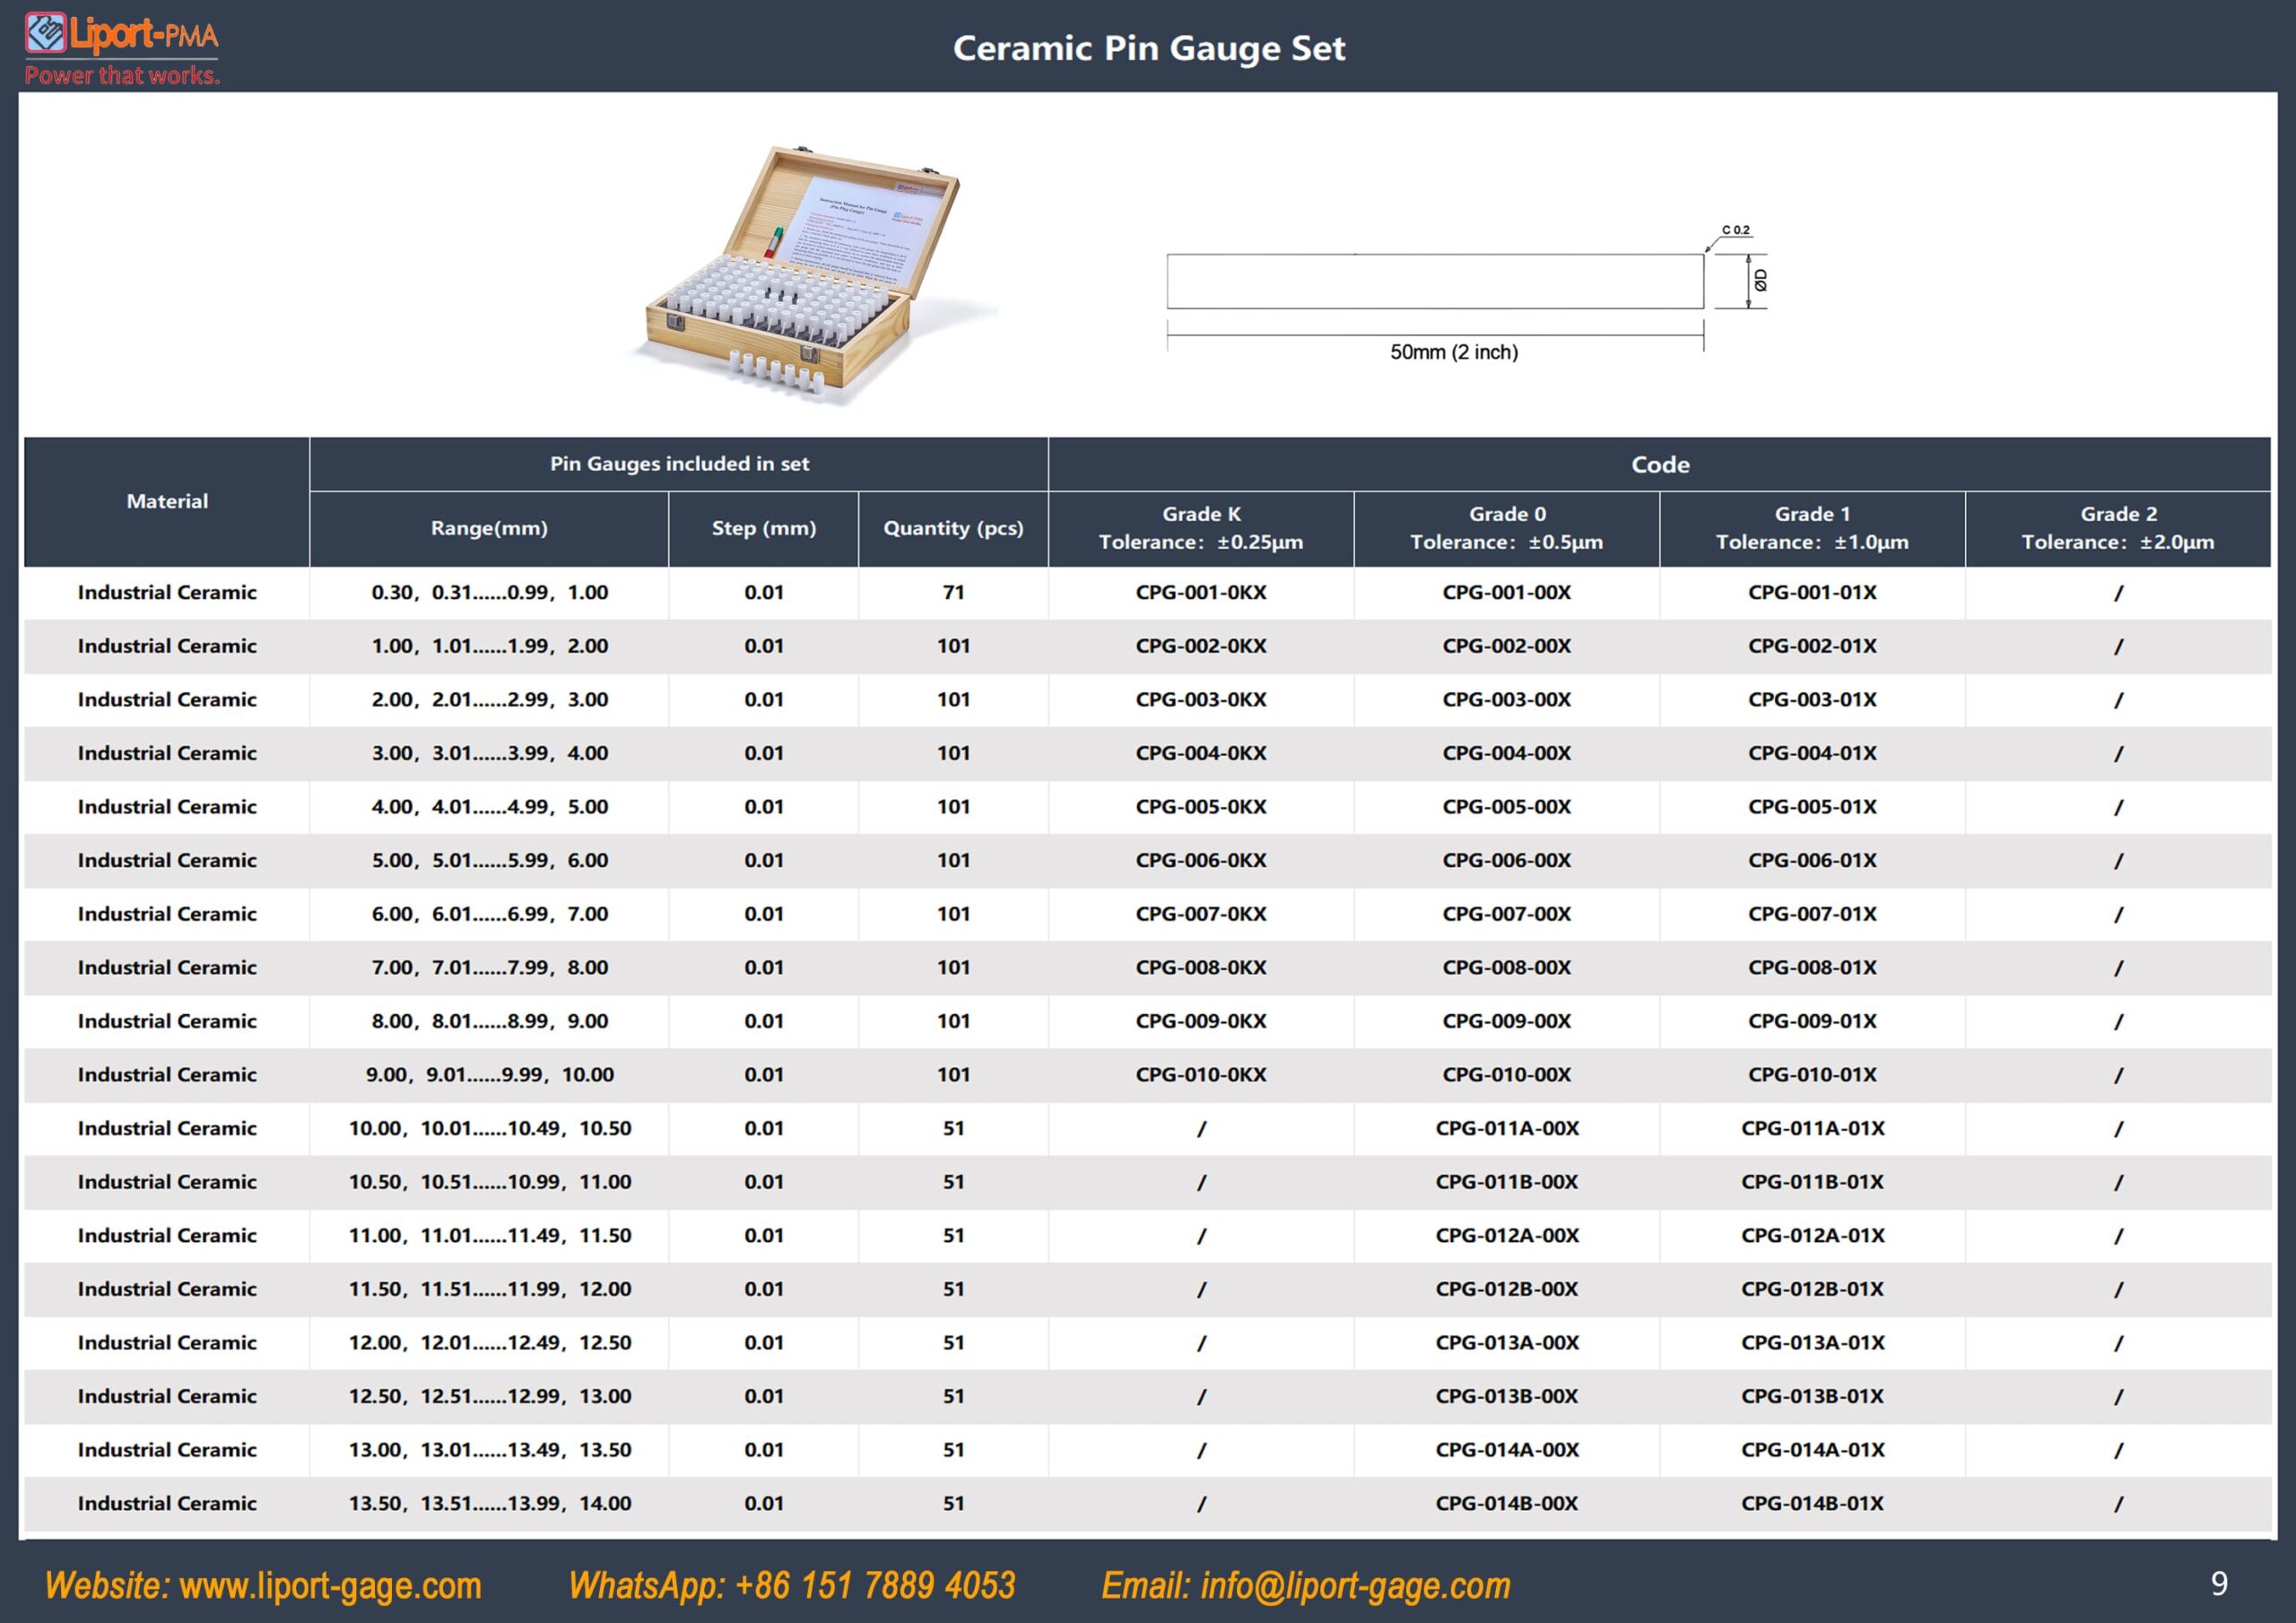Click the pin dimension diagram
Screen dimensions: 2296x1623
click(1467, 293)
